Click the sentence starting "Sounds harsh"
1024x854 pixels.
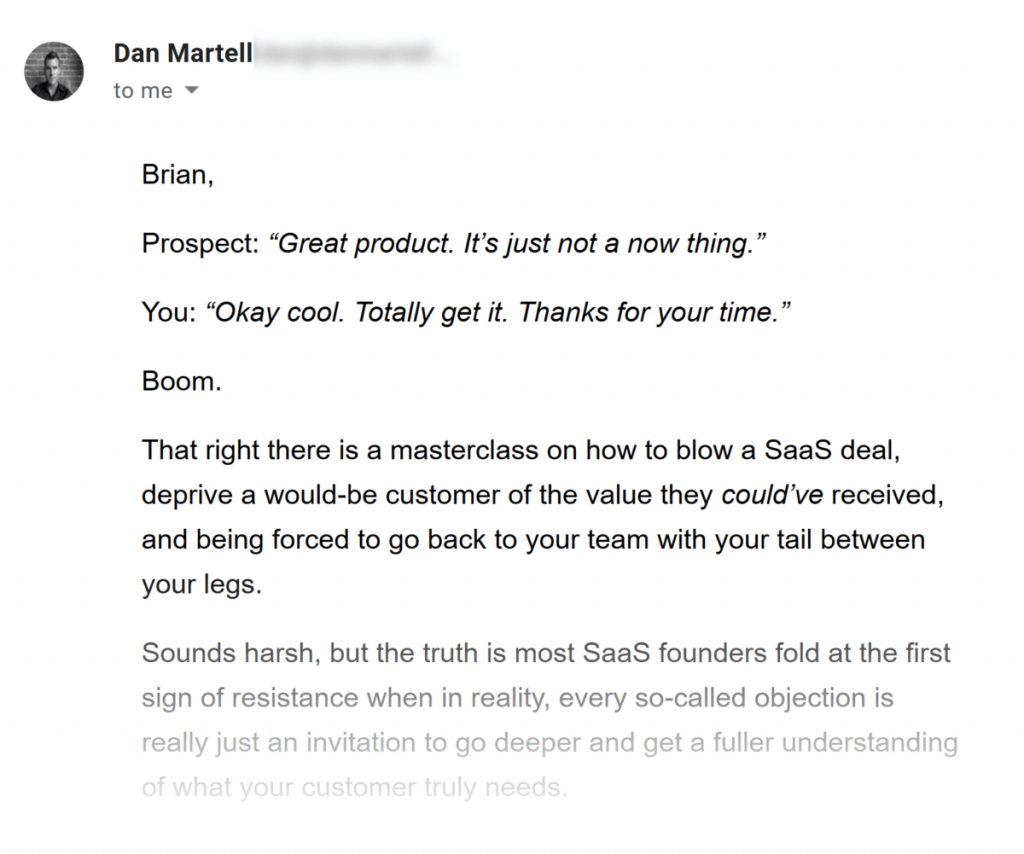pyautogui.click(x=546, y=653)
